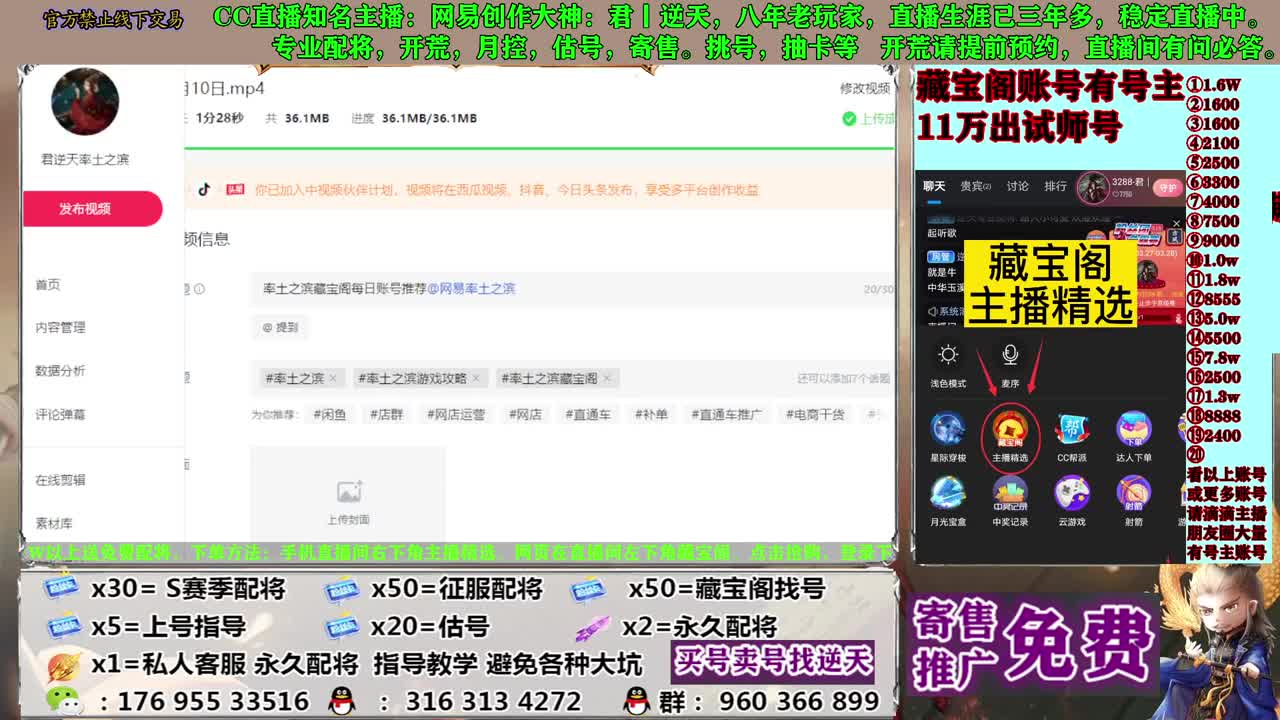Open the 星际穿梭 icon in the phone panel
Image resolution: width=1280 pixels, height=720 pixels.
[947, 429]
